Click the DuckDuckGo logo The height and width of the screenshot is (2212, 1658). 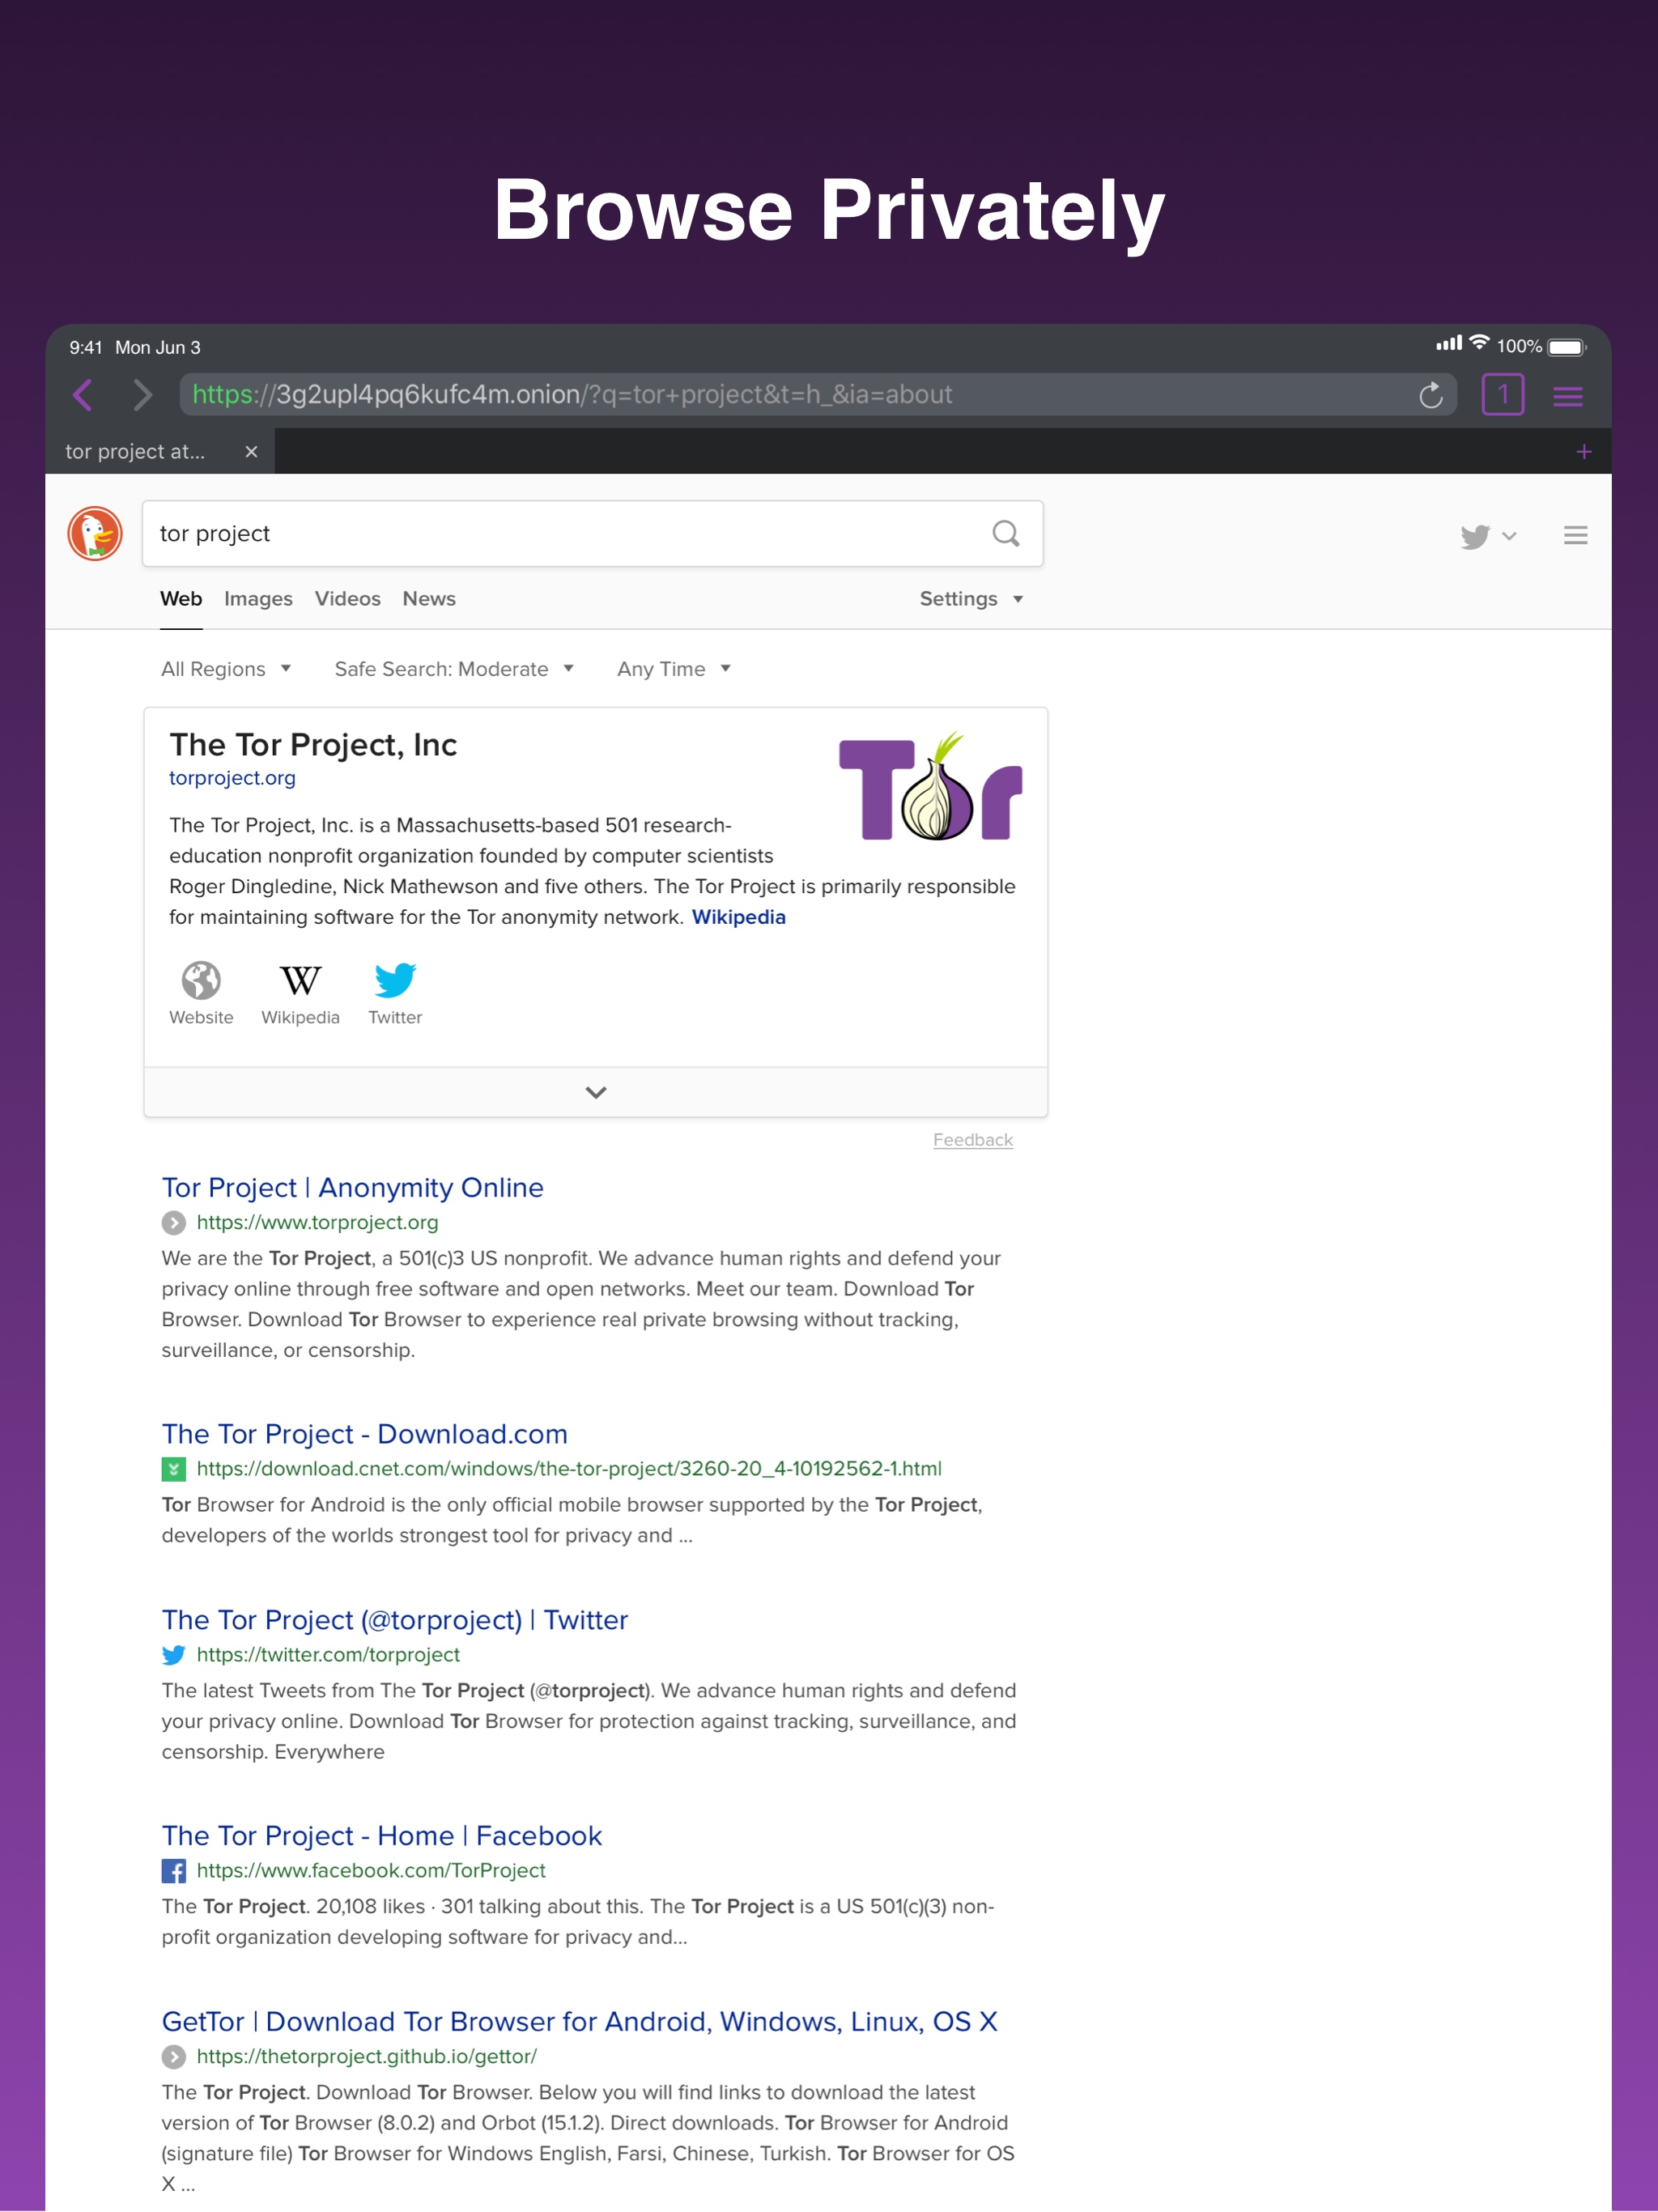(x=95, y=534)
